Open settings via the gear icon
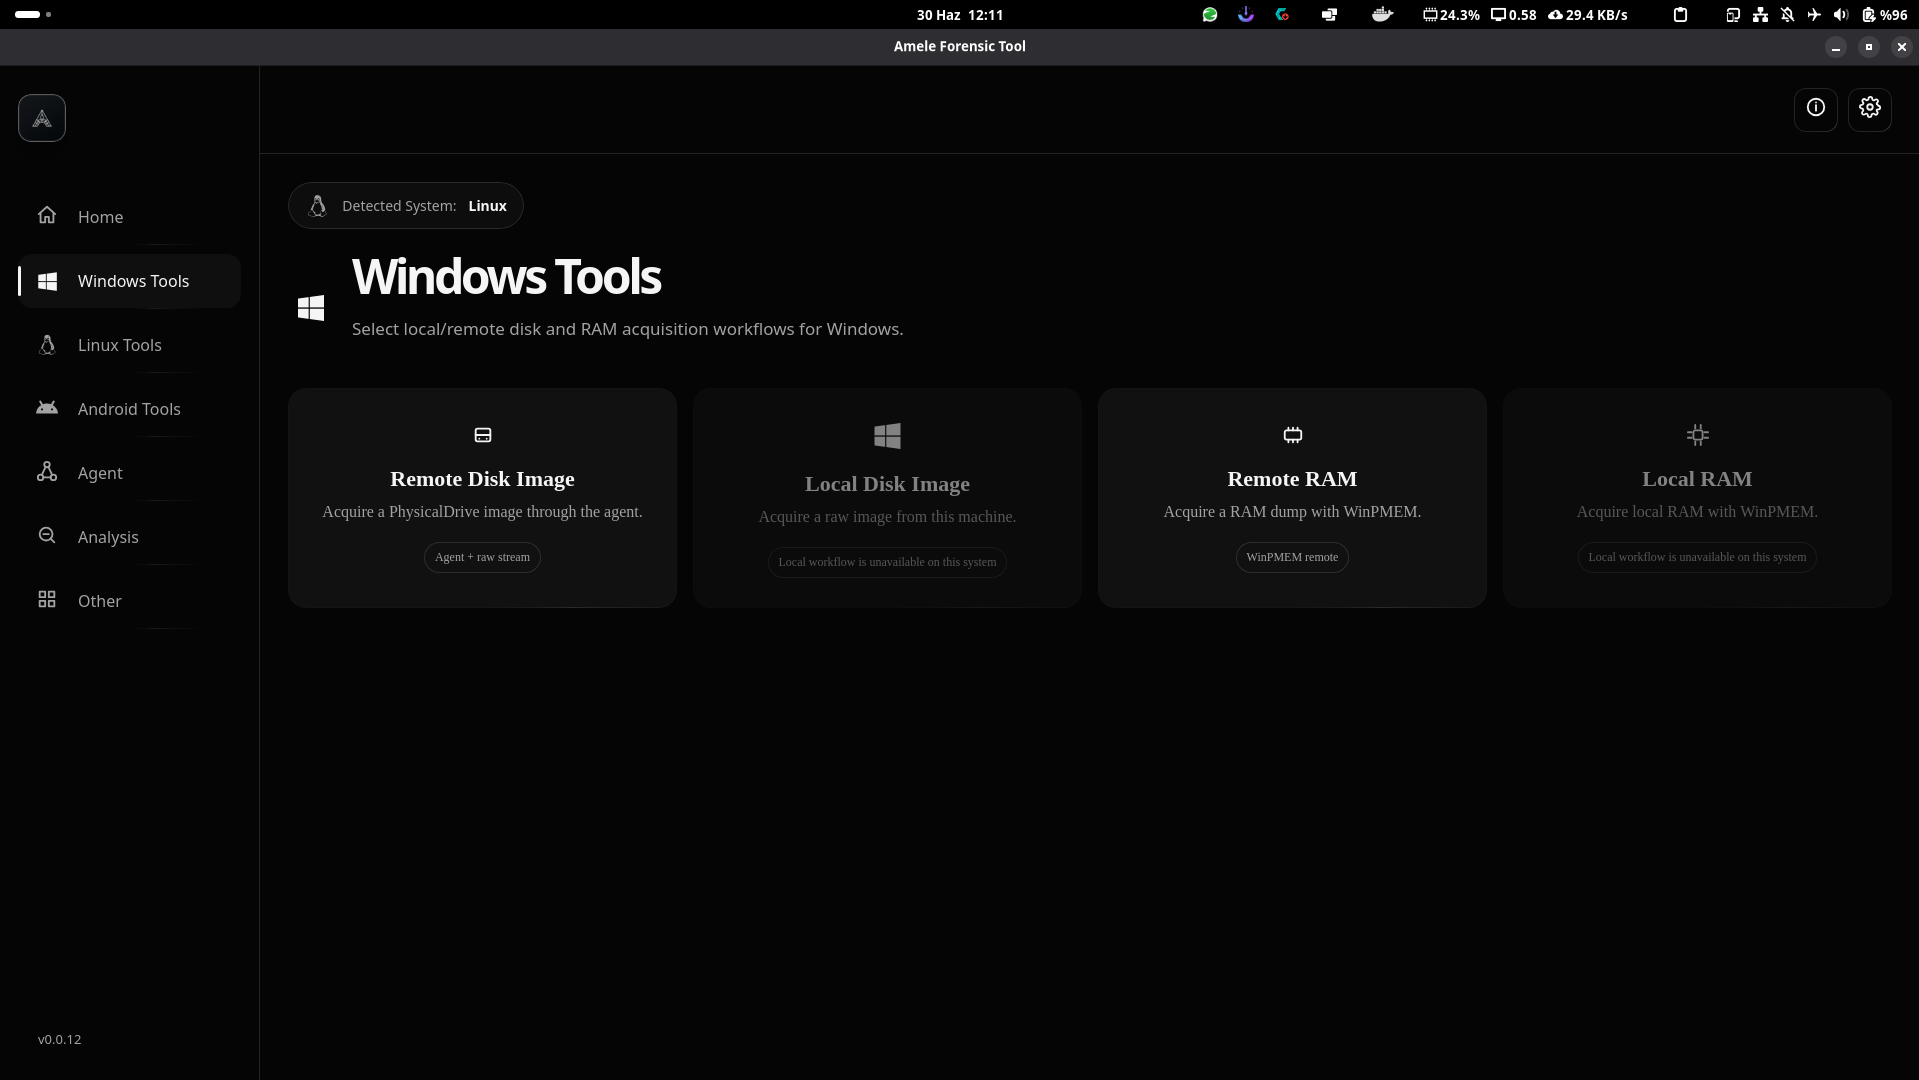The image size is (1919, 1080). click(1869, 108)
